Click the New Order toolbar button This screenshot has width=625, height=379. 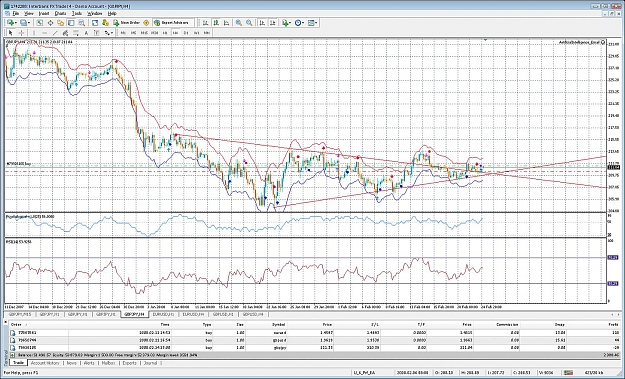click(127, 23)
